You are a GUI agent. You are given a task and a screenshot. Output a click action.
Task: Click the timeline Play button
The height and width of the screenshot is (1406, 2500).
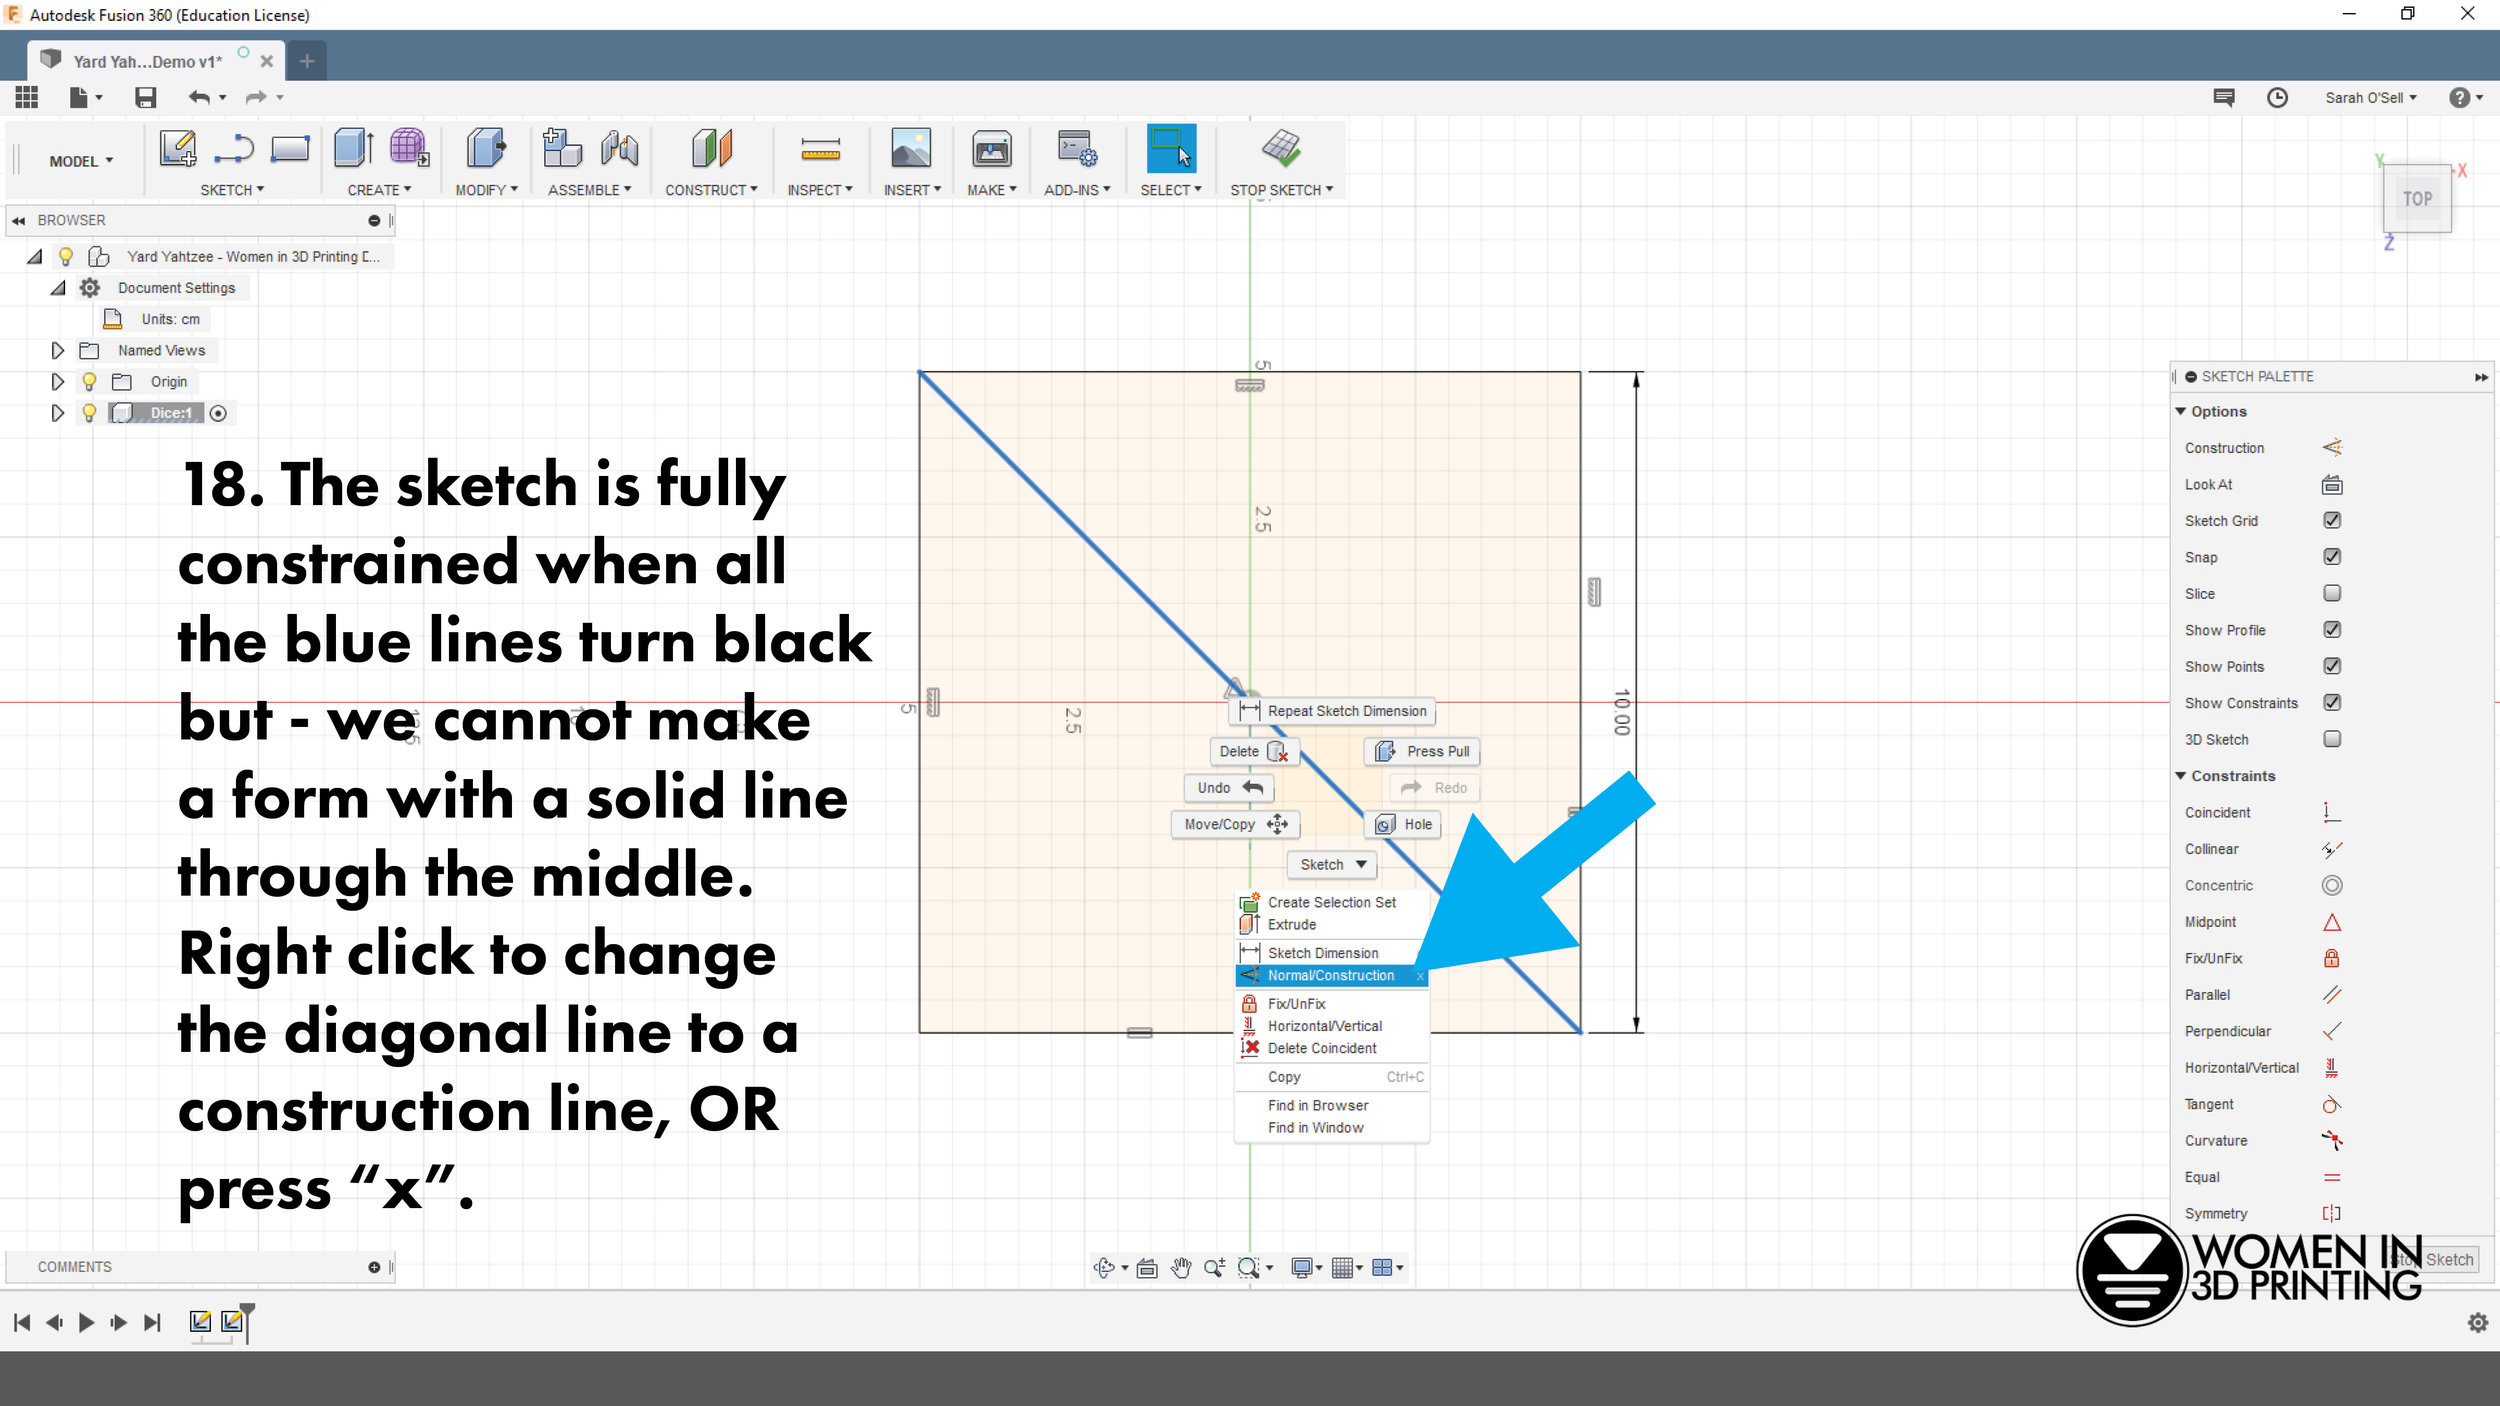(x=86, y=1323)
